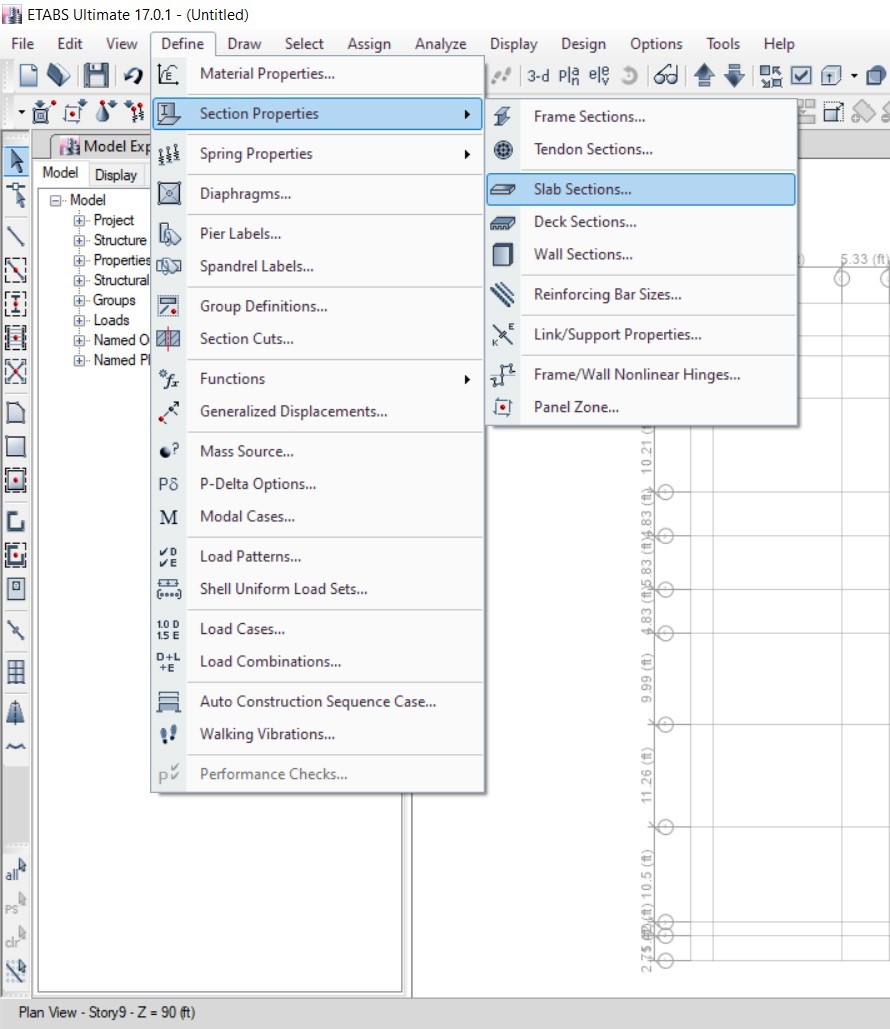Screen dimensions: 890x1029
Task: Open the Analyze menu
Action: click(440, 44)
